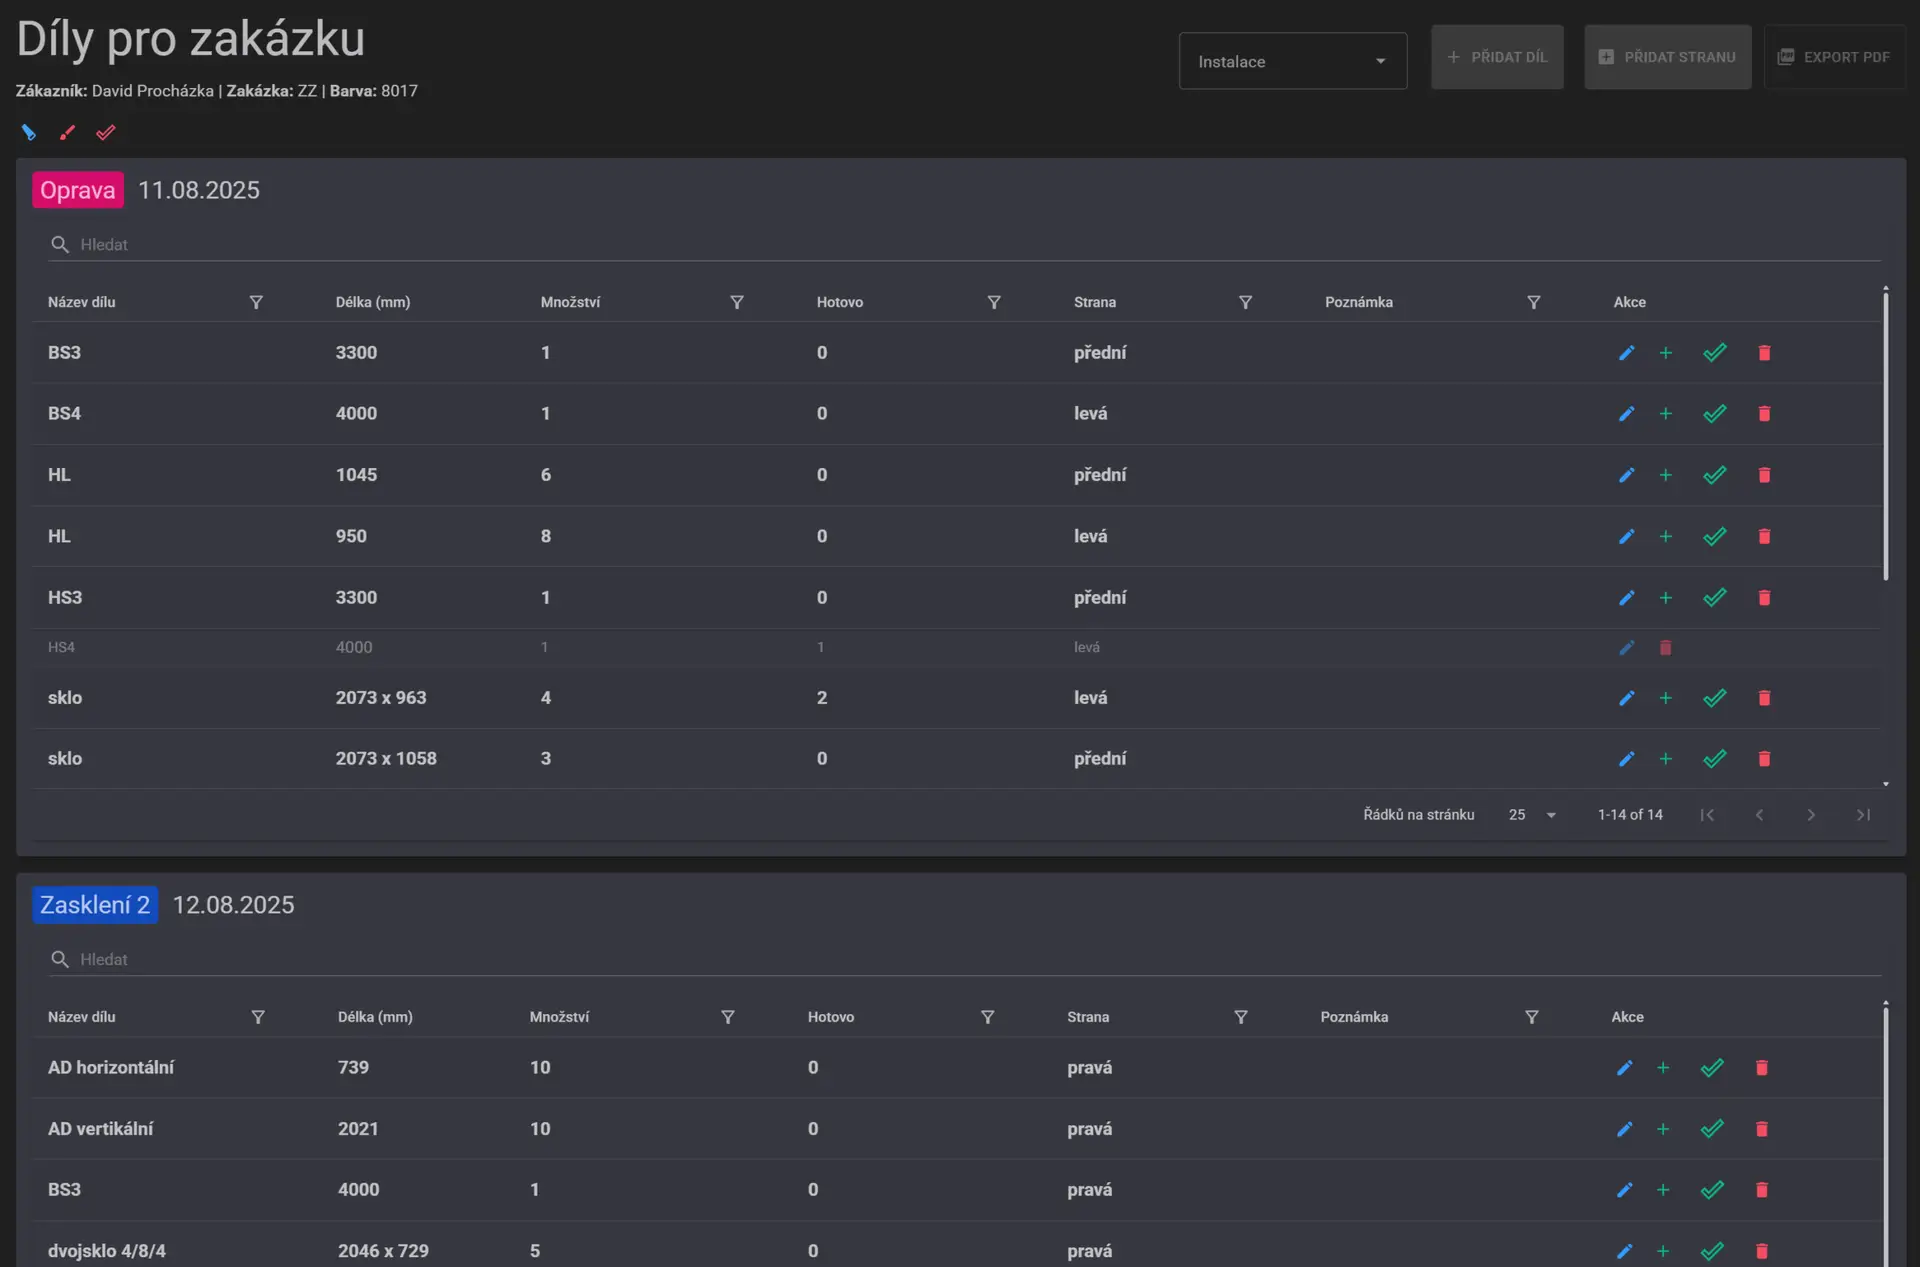Viewport: 1920px width, 1267px height.
Task: Open the Instalace dropdown
Action: 1292,61
